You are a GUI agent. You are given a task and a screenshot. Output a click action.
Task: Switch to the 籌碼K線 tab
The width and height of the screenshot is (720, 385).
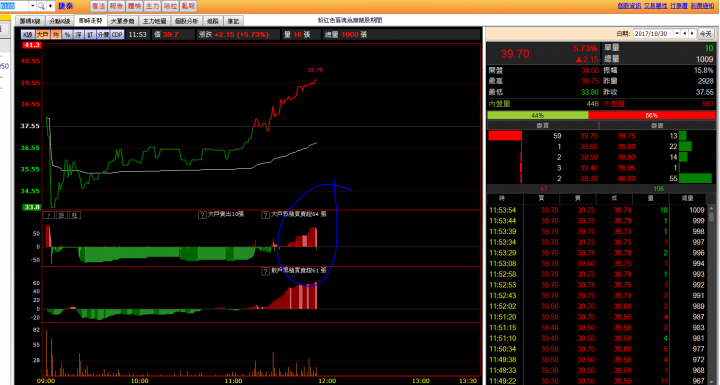30,21
